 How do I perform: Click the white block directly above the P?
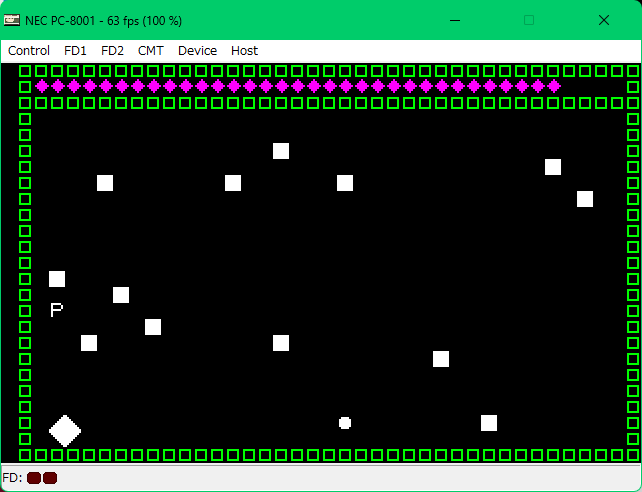[57, 279]
